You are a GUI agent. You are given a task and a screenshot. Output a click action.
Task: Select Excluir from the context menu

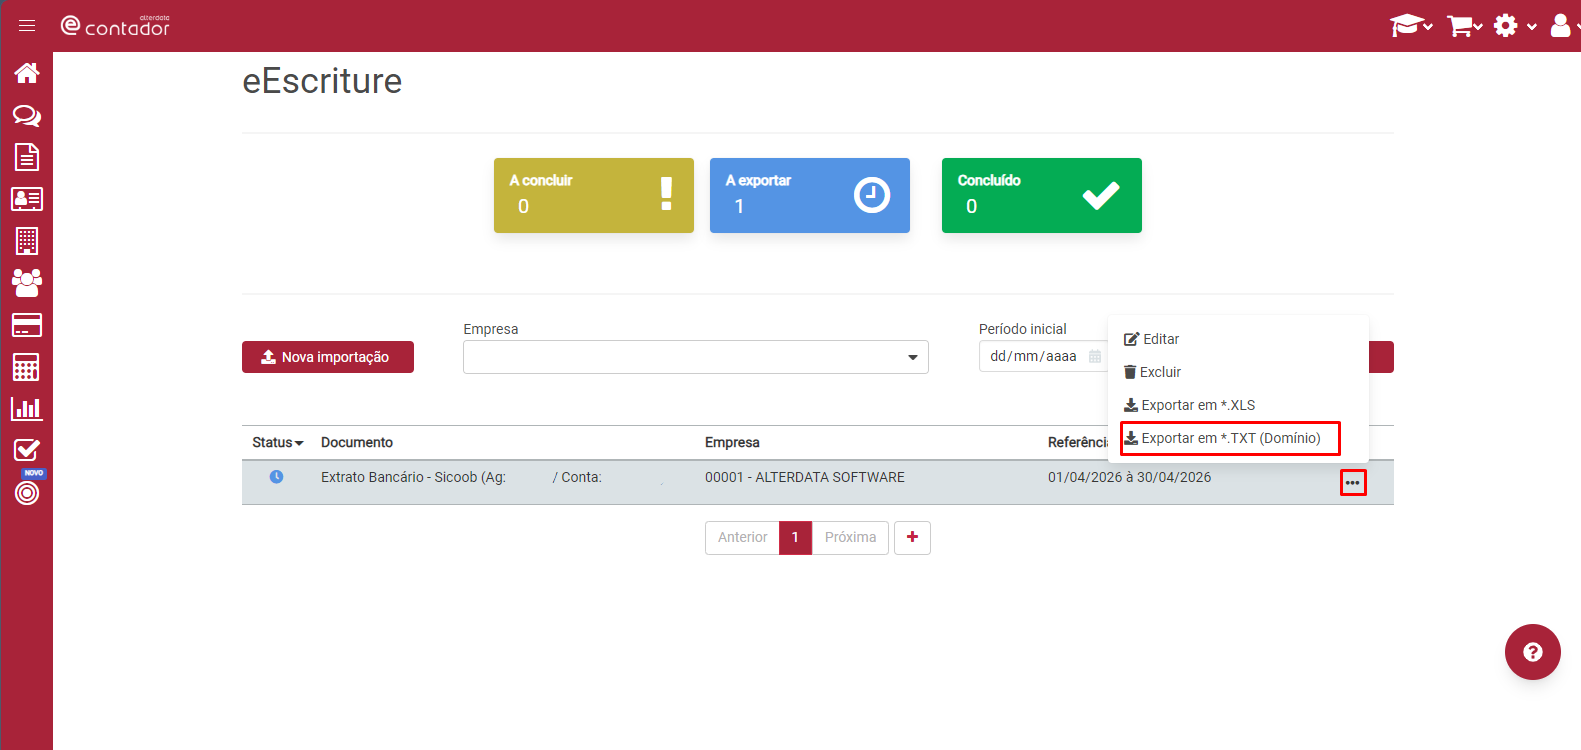(x=1152, y=372)
